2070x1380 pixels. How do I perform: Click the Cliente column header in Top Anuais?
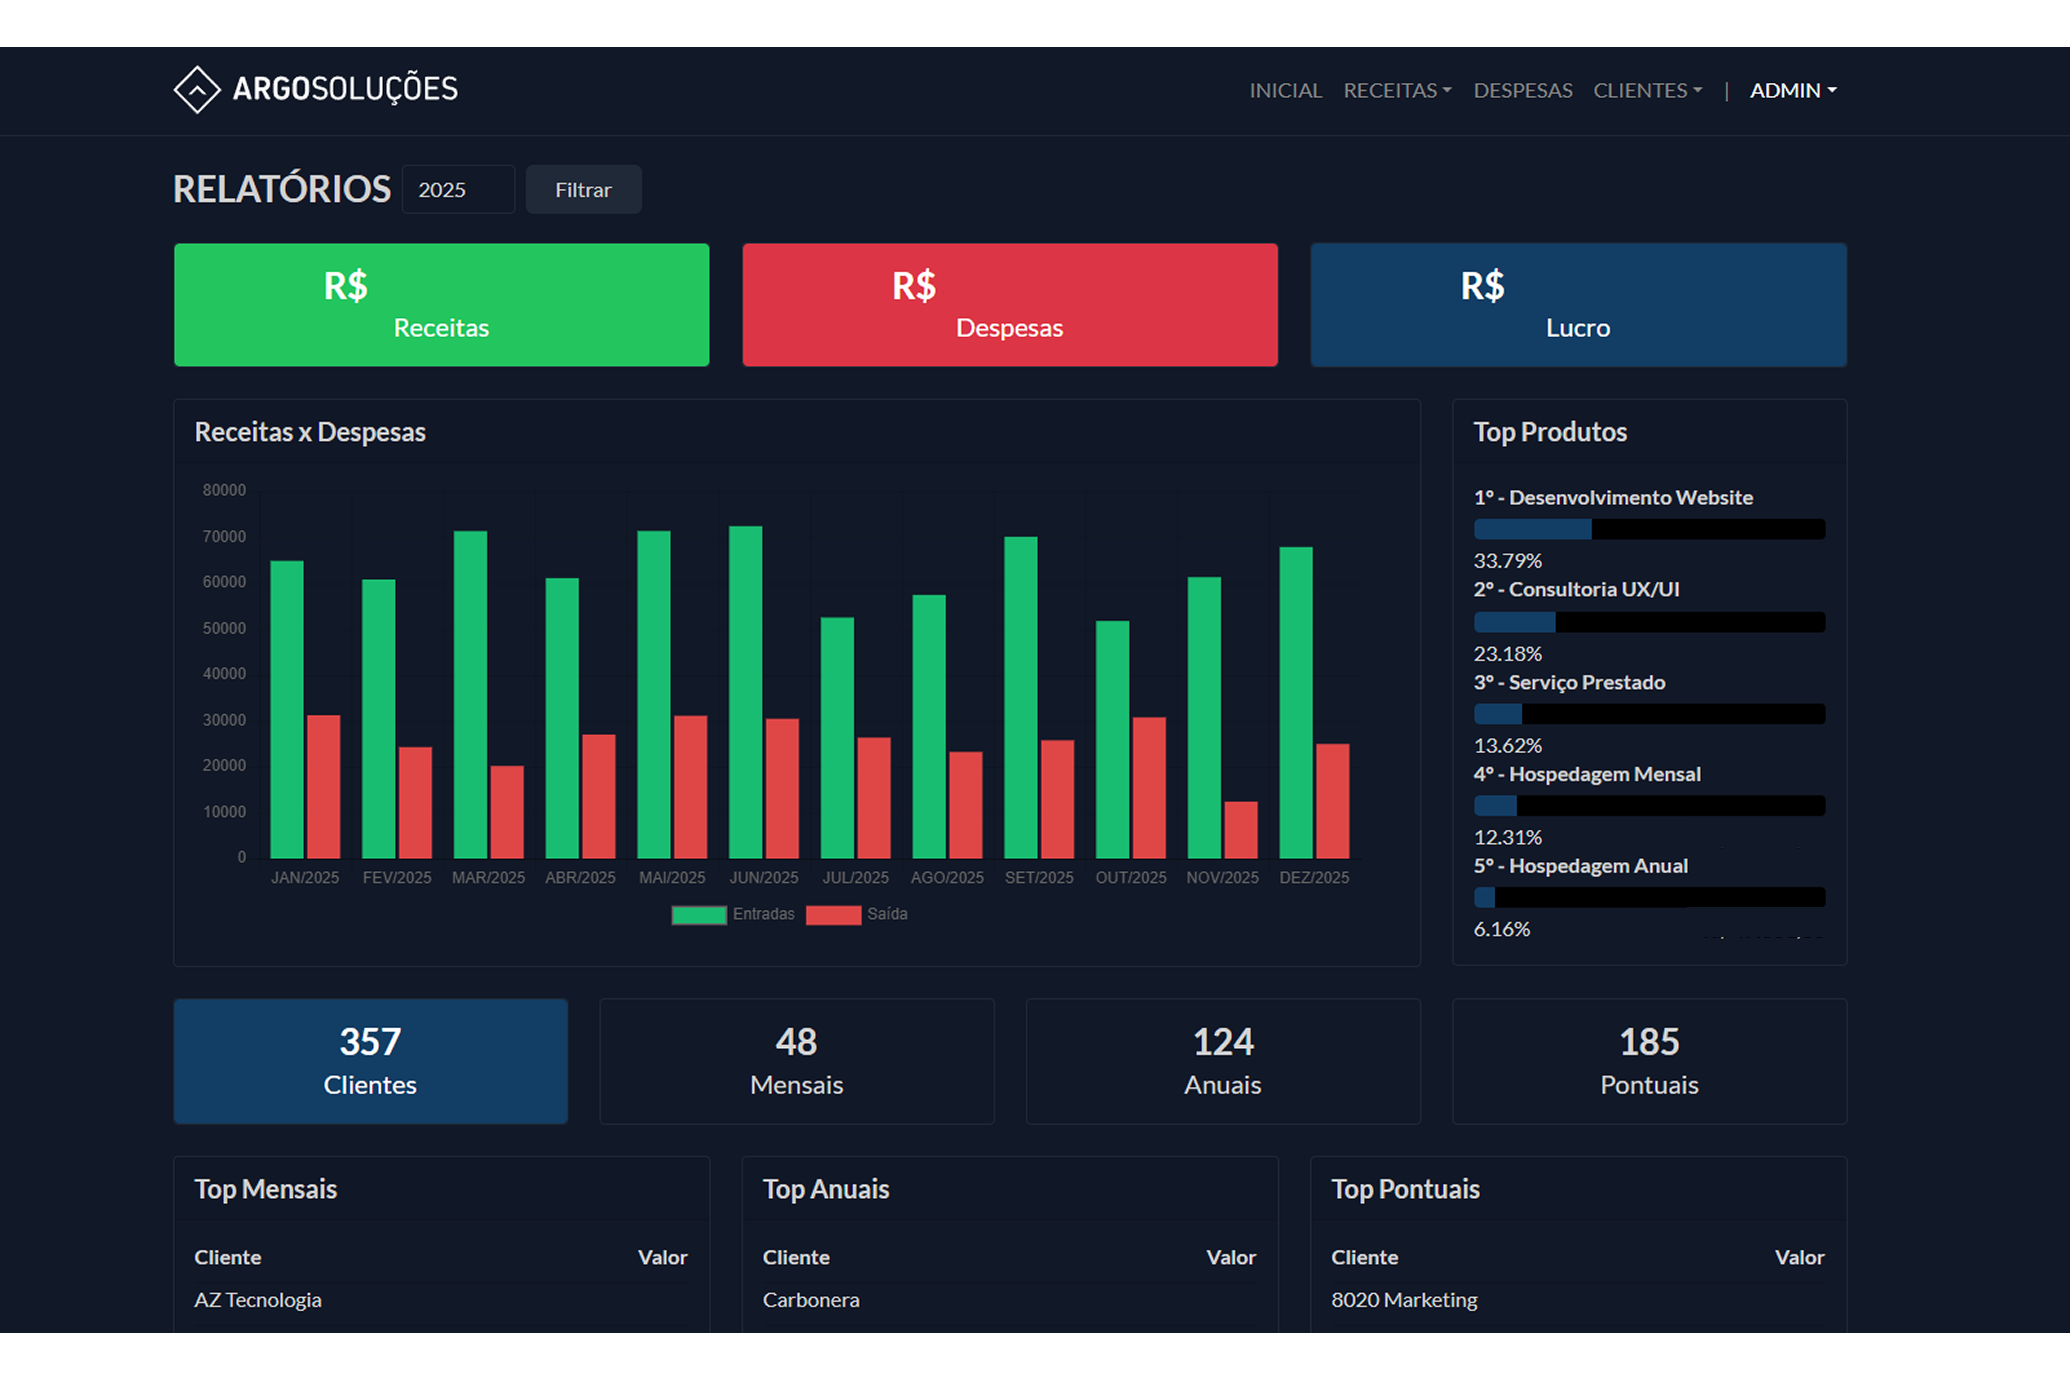click(x=796, y=1257)
